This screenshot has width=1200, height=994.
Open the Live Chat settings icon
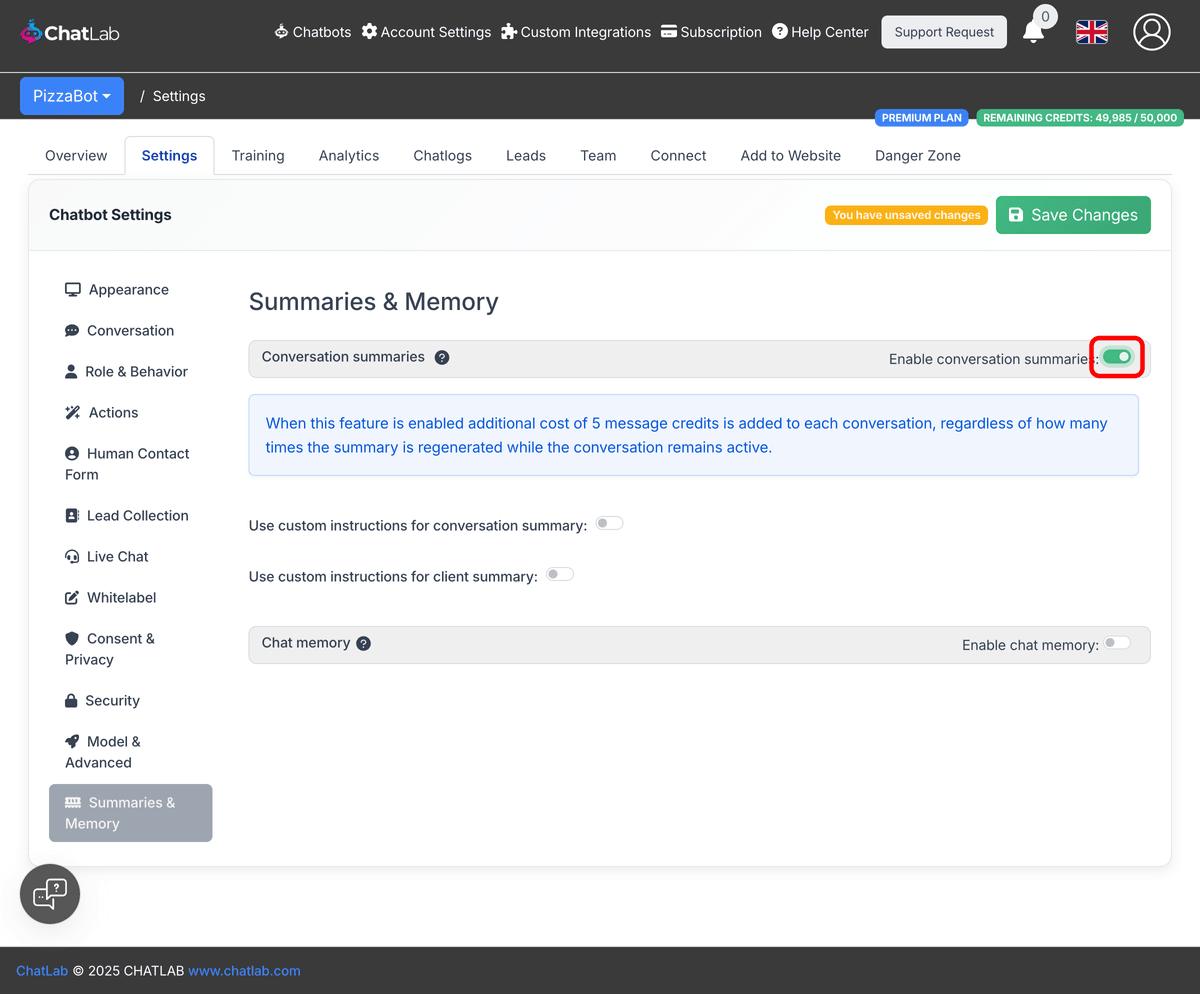71,556
